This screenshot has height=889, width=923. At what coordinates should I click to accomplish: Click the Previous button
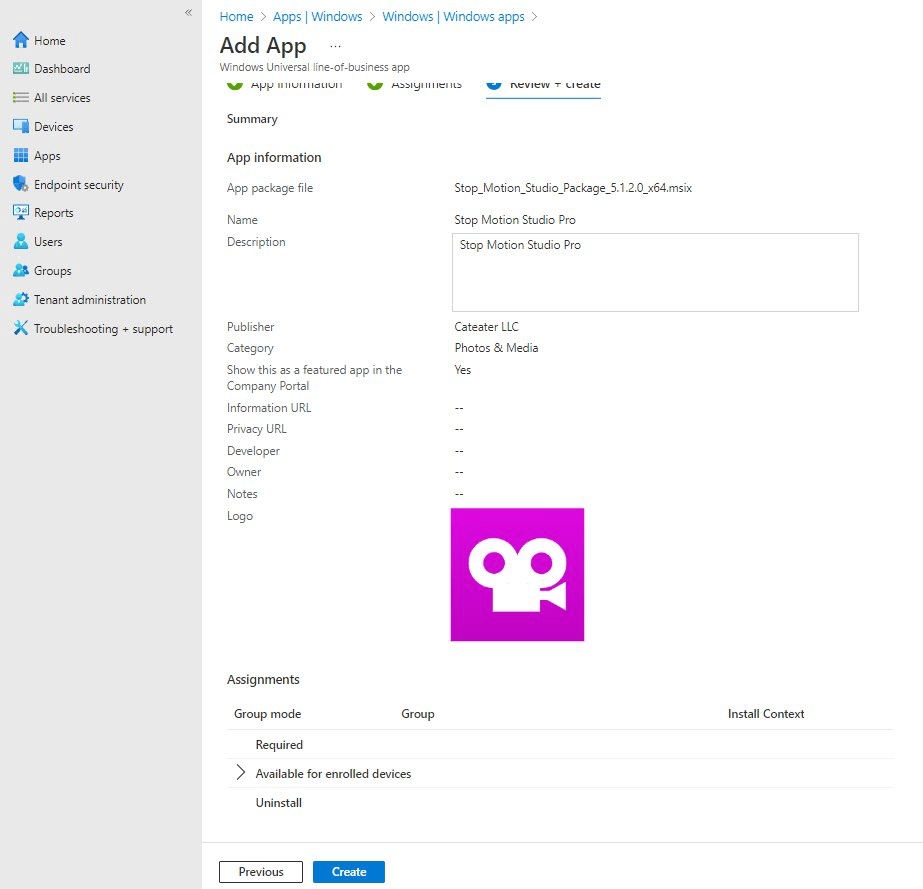[x=261, y=872]
